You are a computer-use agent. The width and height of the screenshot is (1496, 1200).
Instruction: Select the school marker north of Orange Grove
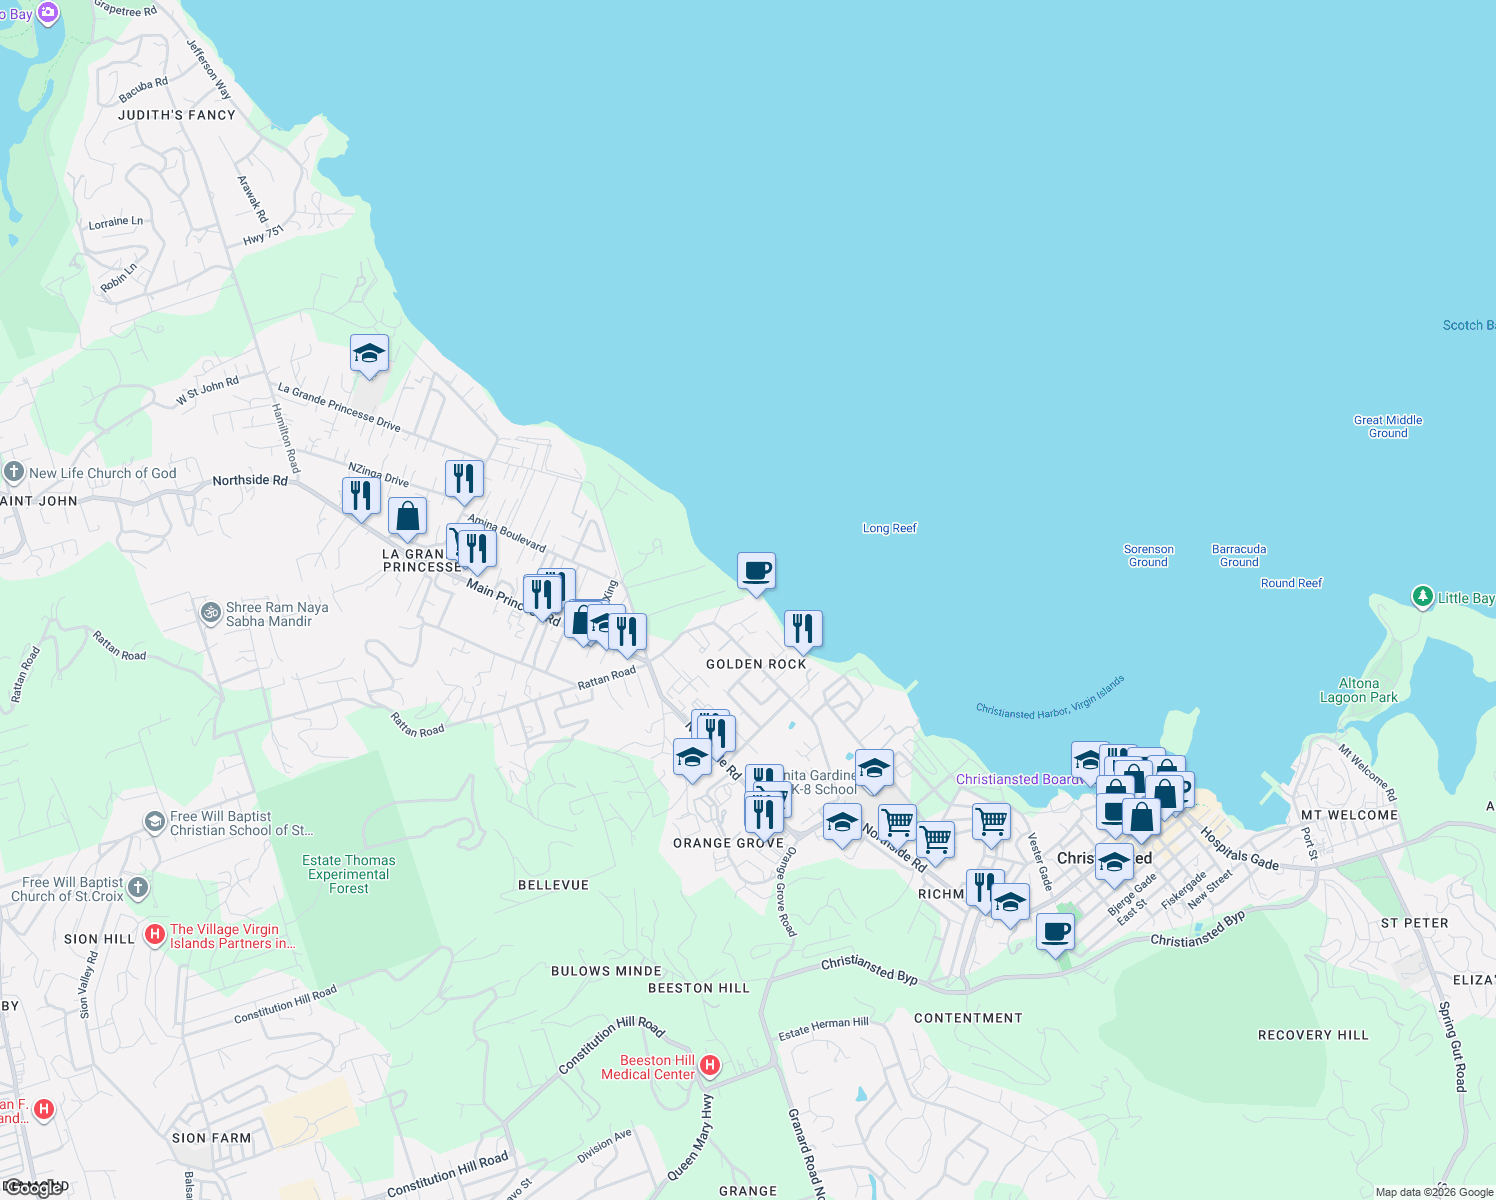pyautogui.click(x=692, y=758)
